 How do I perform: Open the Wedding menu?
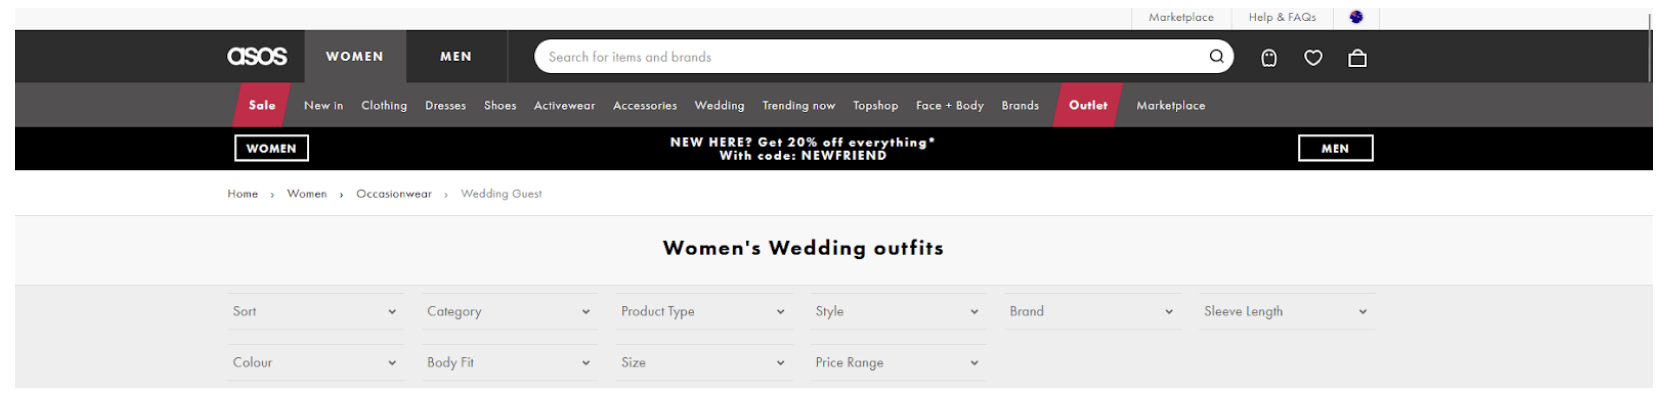coord(719,105)
